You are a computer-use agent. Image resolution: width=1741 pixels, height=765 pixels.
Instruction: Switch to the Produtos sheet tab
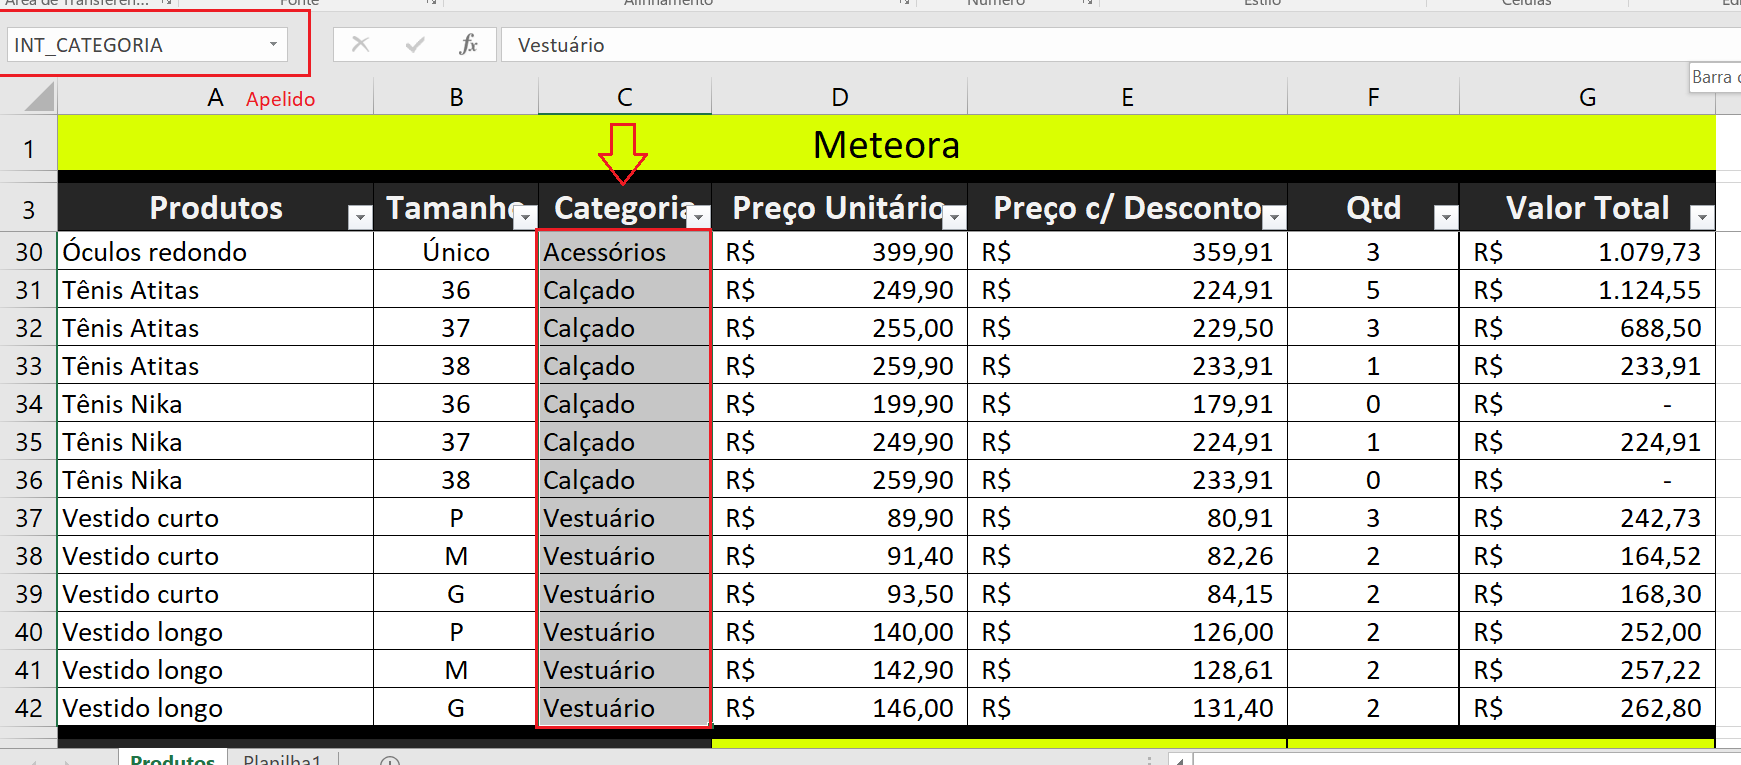tap(172, 759)
